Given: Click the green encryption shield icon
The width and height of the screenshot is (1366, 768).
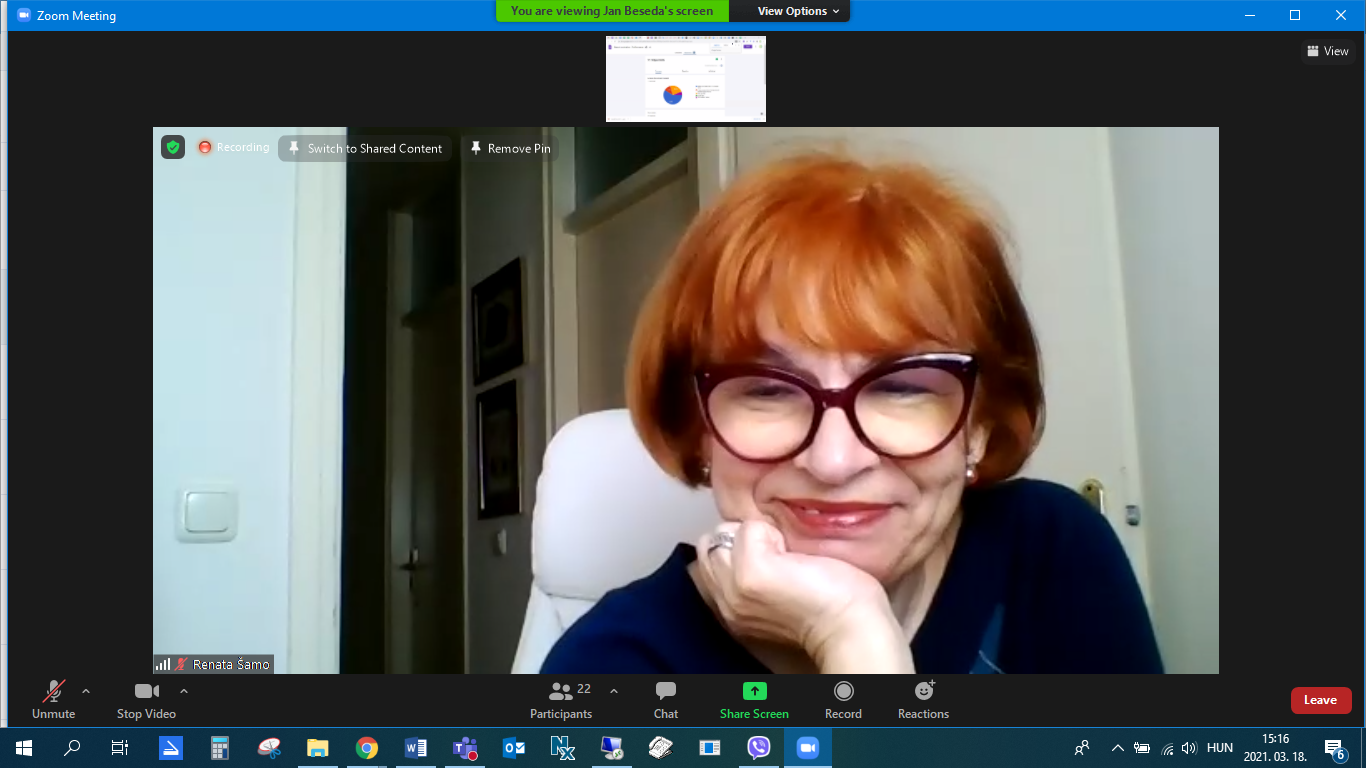Looking at the screenshot, I should (173, 147).
